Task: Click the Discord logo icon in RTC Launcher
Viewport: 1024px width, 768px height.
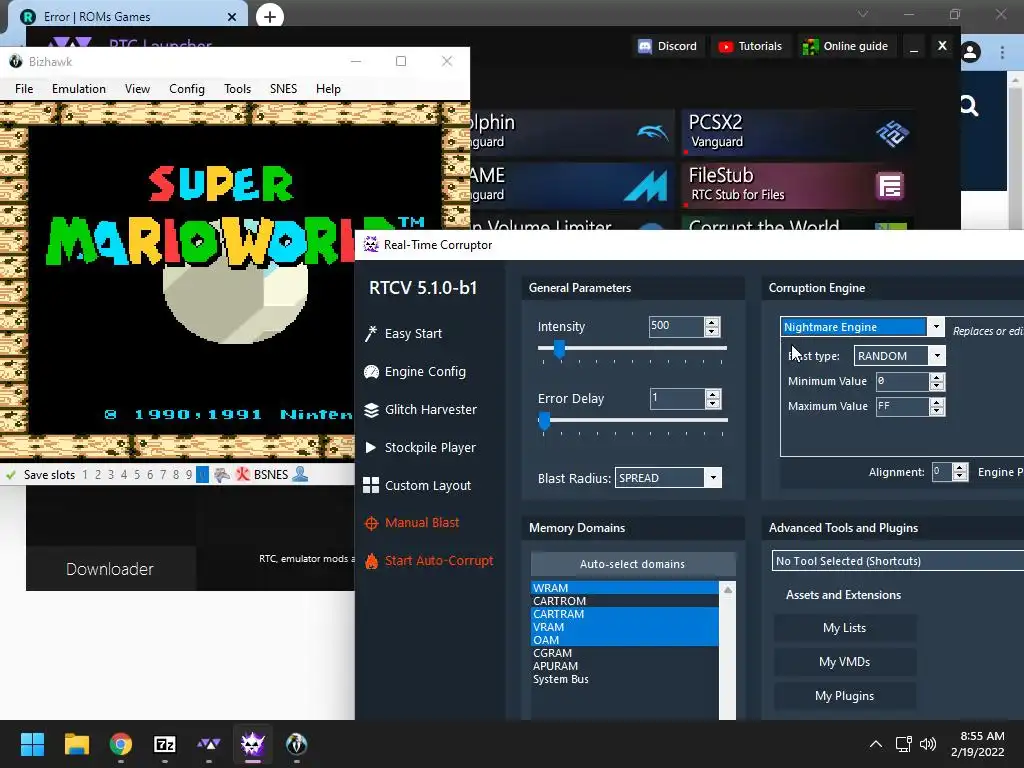Action: (x=645, y=46)
